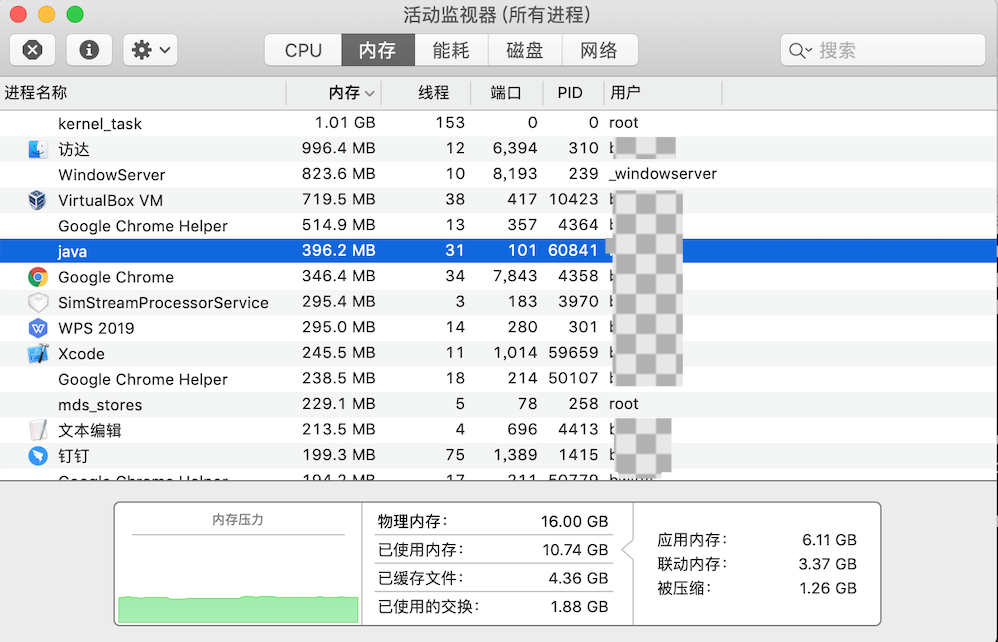The image size is (998, 642).
Task: Click the Xcode app icon
Action: (x=38, y=353)
